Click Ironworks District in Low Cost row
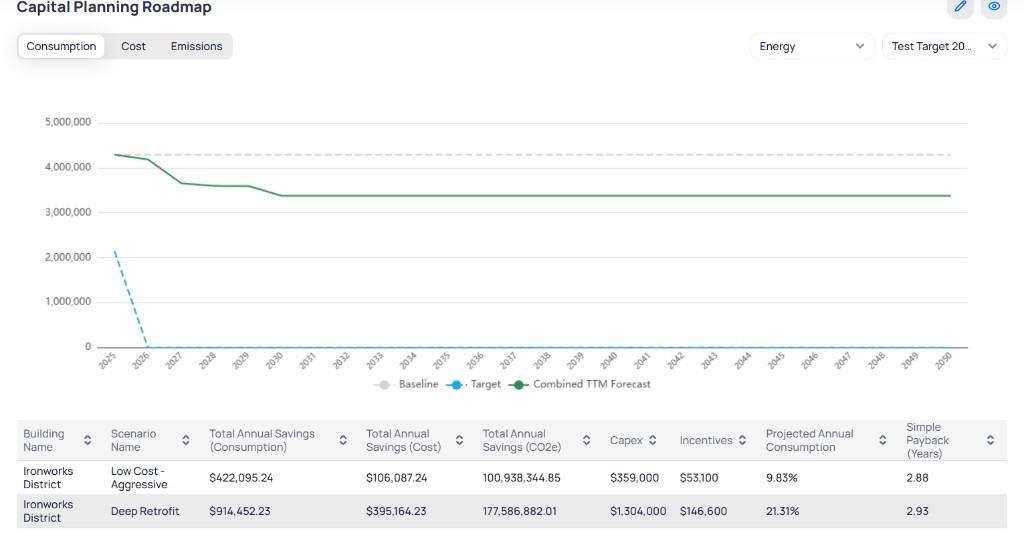The image size is (1024, 543). [x=48, y=478]
